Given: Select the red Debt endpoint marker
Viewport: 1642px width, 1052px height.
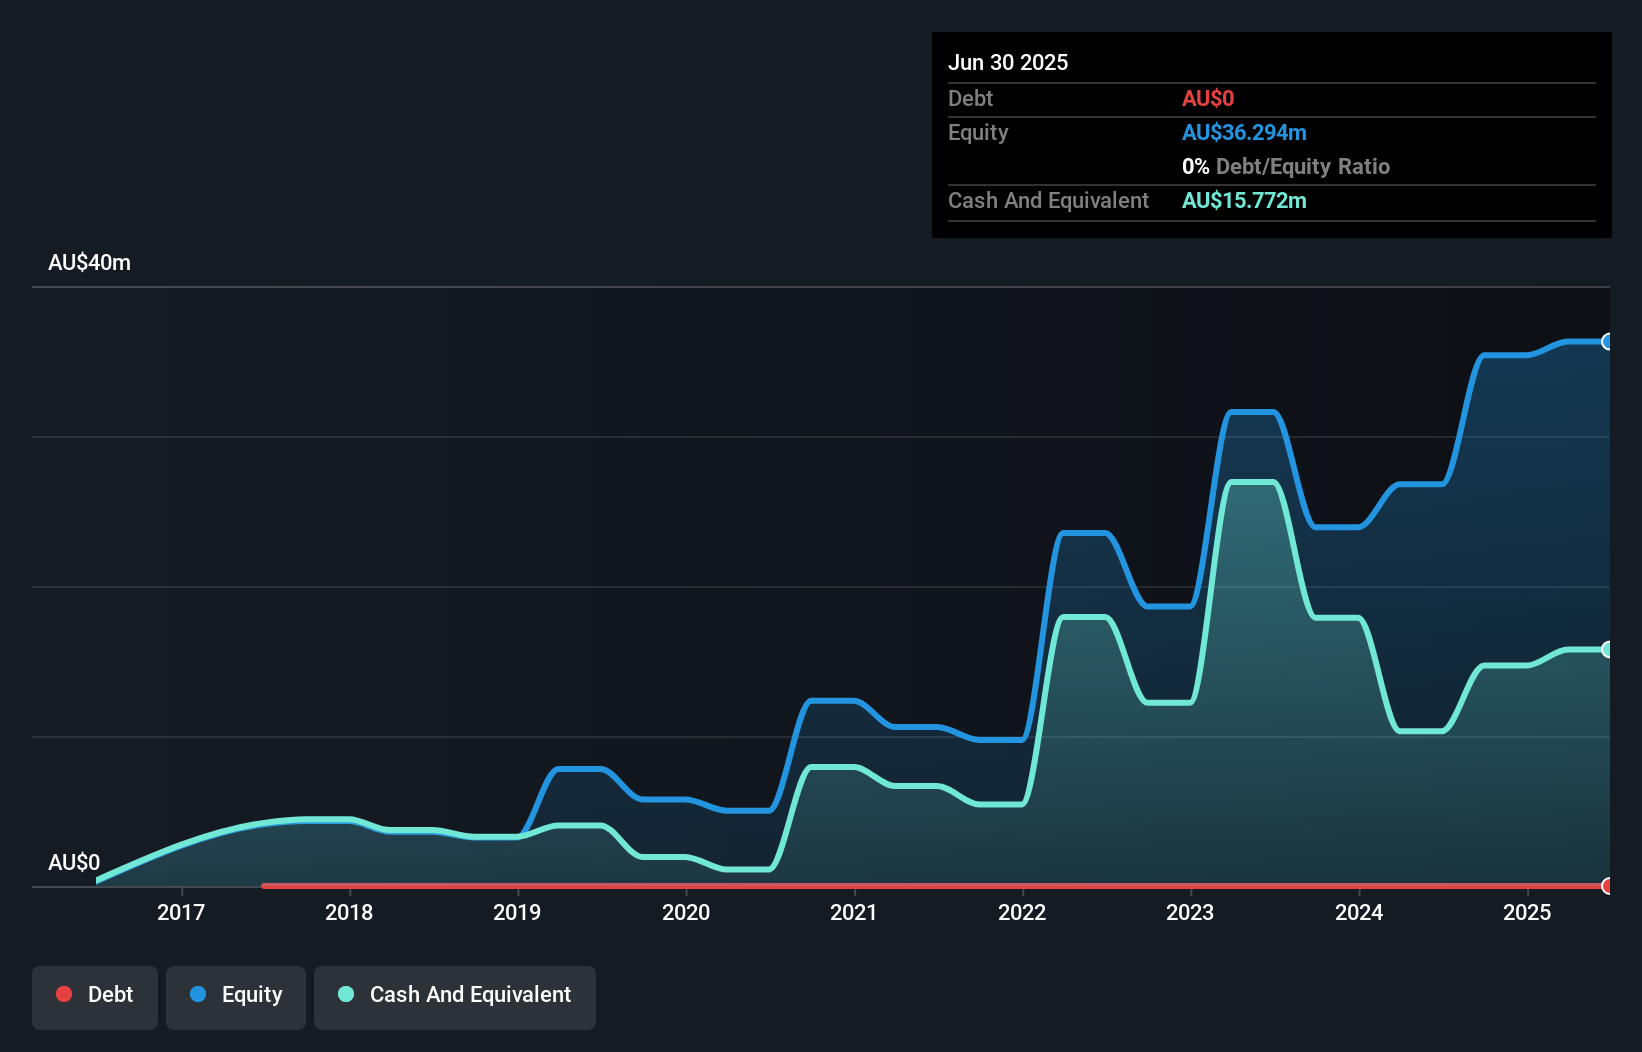Looking at the screenshot, I should tap(1608, 886).
